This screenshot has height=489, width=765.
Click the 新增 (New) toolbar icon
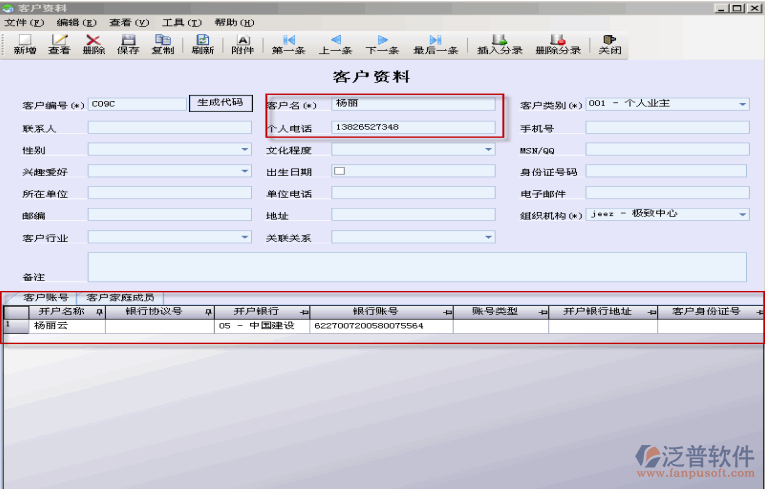pyautogui.click(x=25, y=44)
